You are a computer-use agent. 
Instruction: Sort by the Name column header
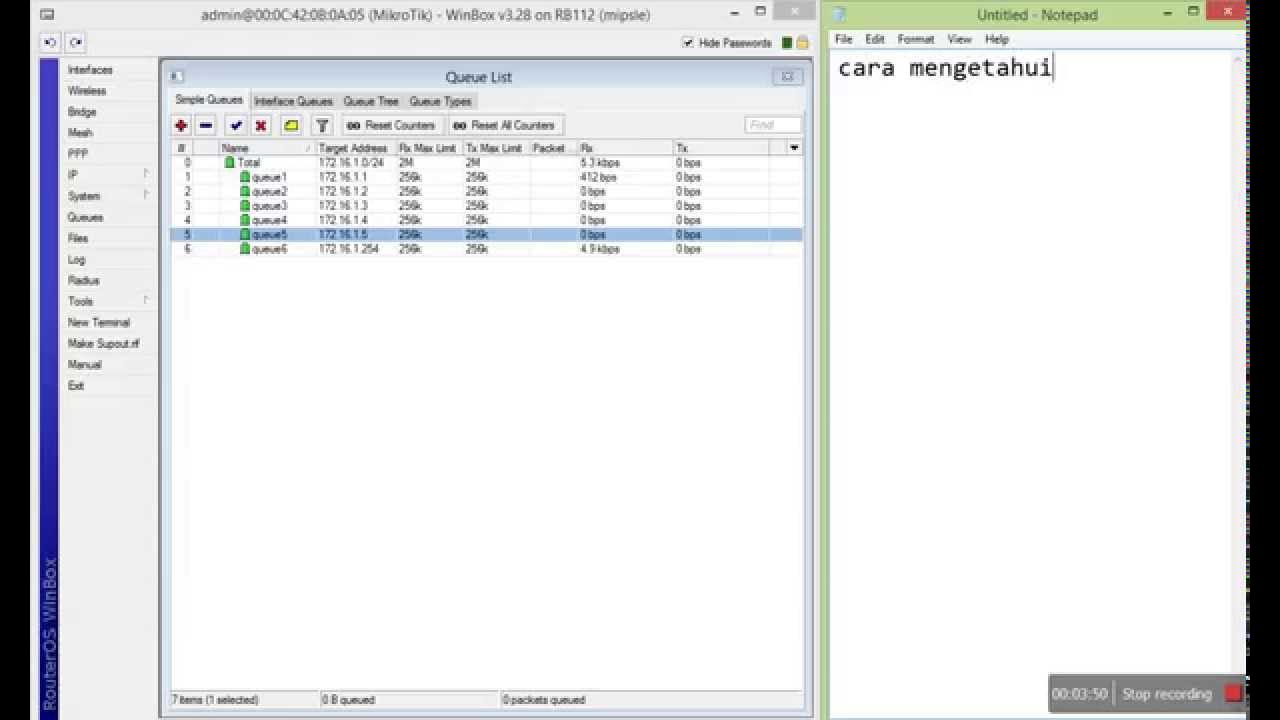pos(266,148)
